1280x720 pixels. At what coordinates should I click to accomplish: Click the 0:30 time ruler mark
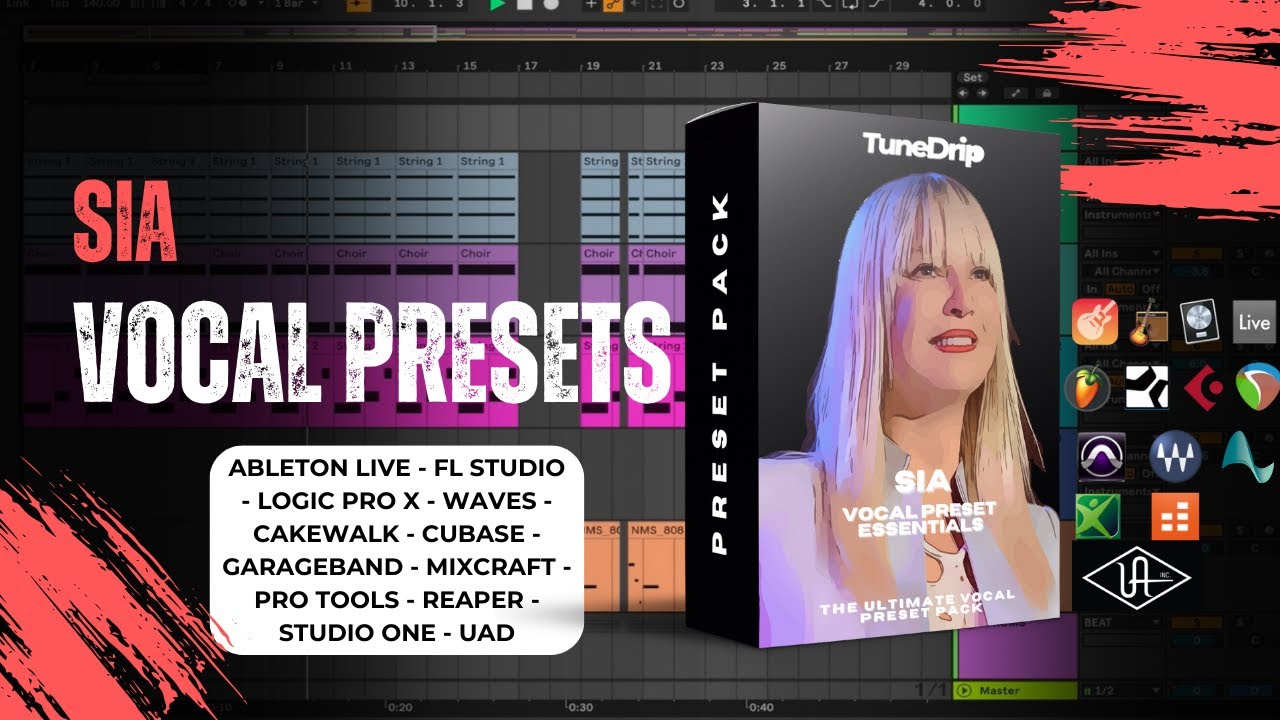[x=581, y=707]
